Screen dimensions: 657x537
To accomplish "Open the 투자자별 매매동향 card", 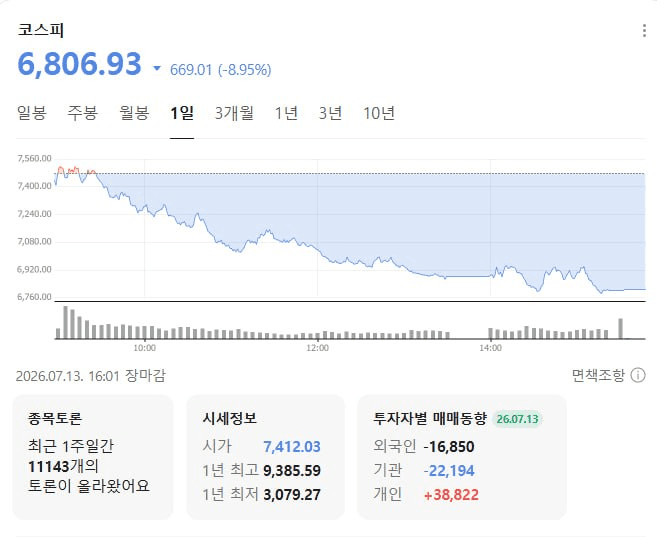I will pos(462,457).
